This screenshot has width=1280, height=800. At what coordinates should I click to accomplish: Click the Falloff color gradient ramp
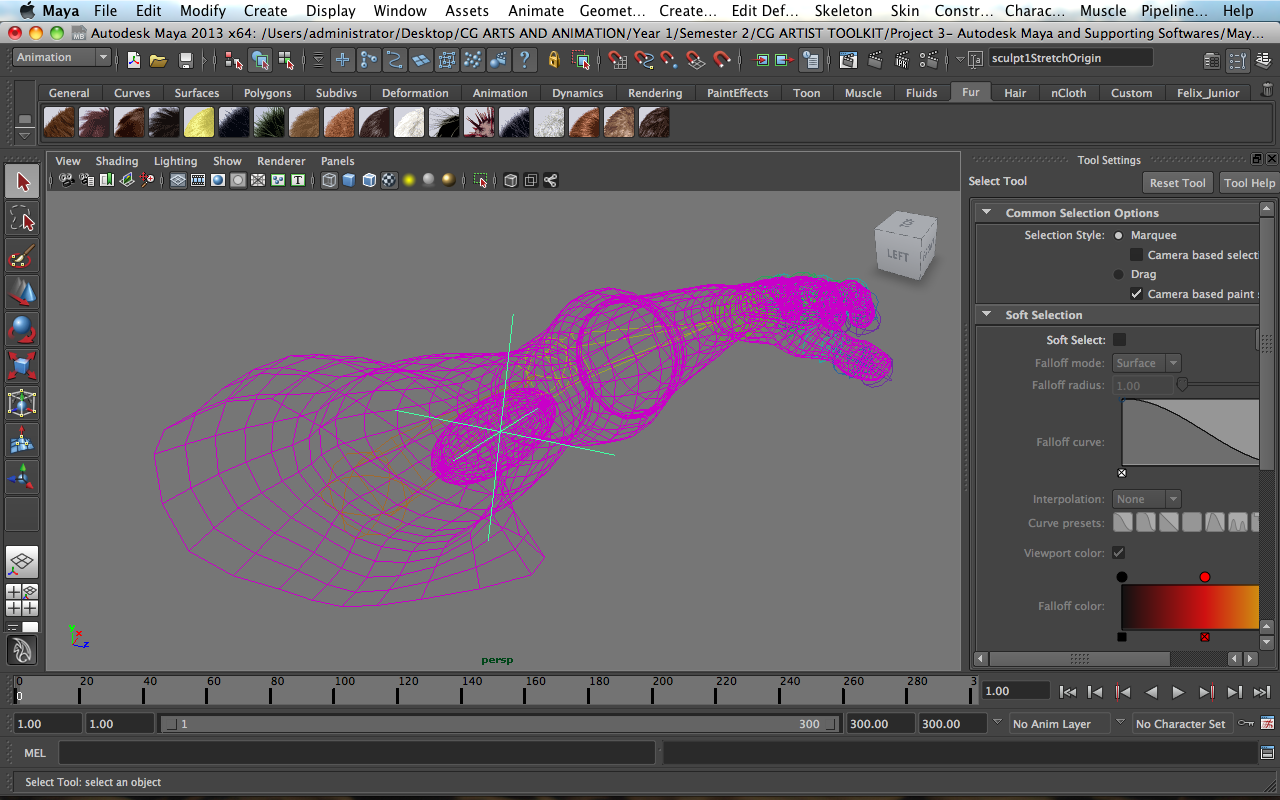point(1190,607)
